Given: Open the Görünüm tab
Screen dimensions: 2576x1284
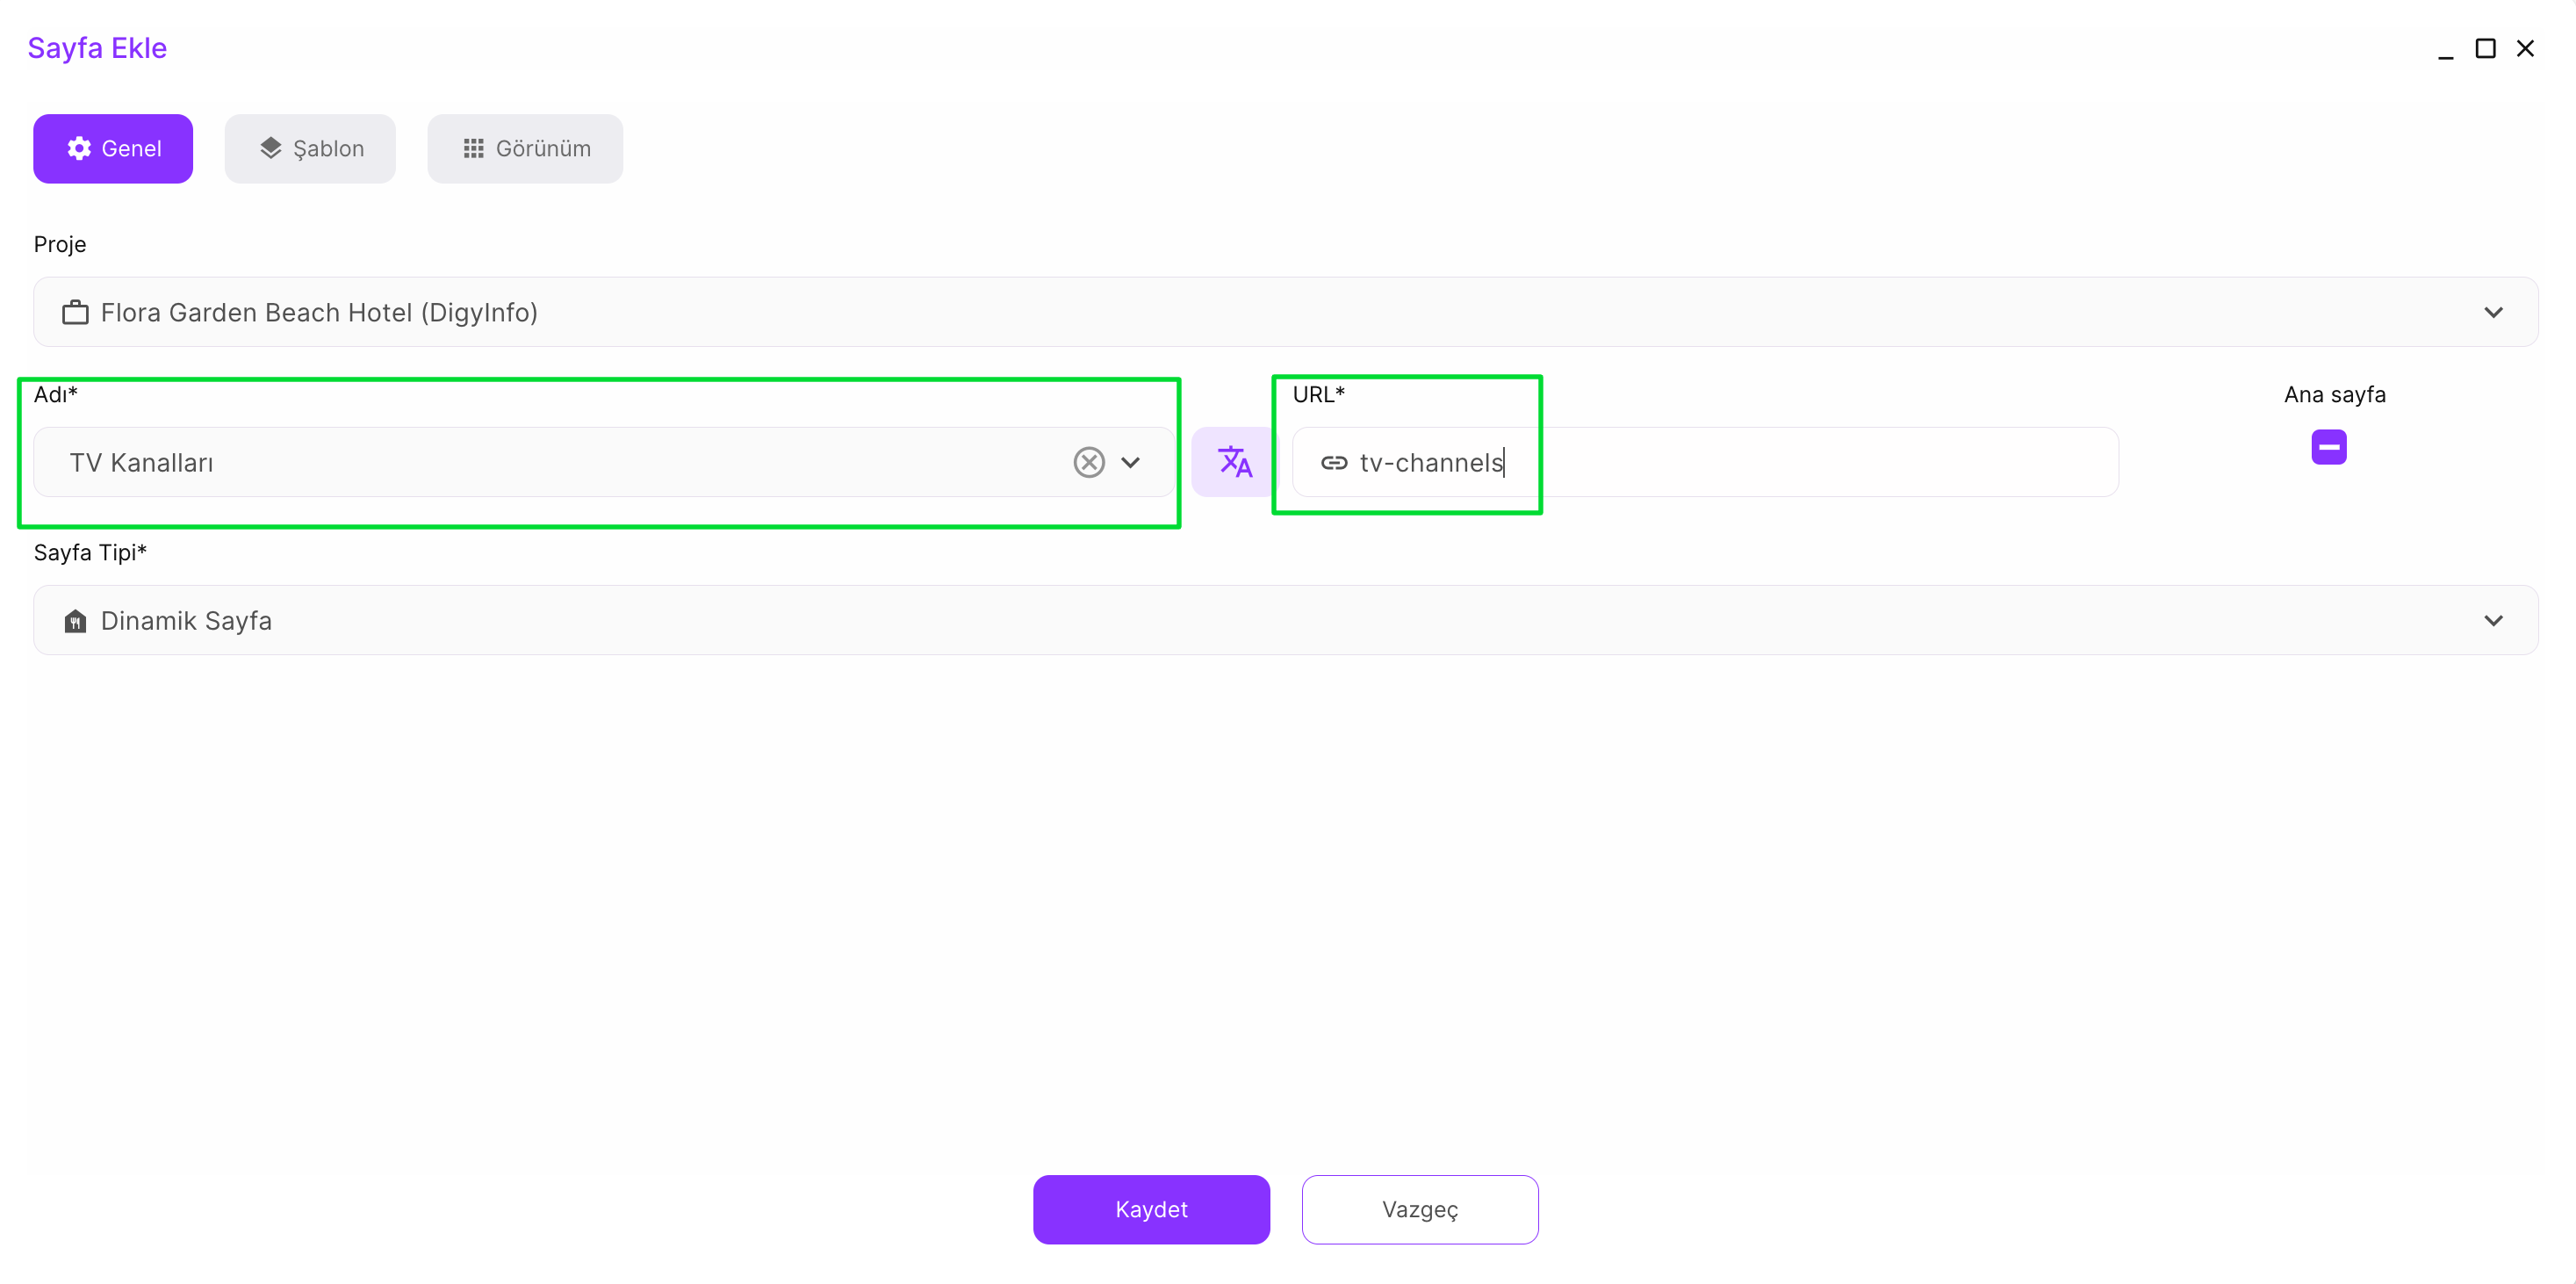Looking at the screenshot, I should point(525,148).
